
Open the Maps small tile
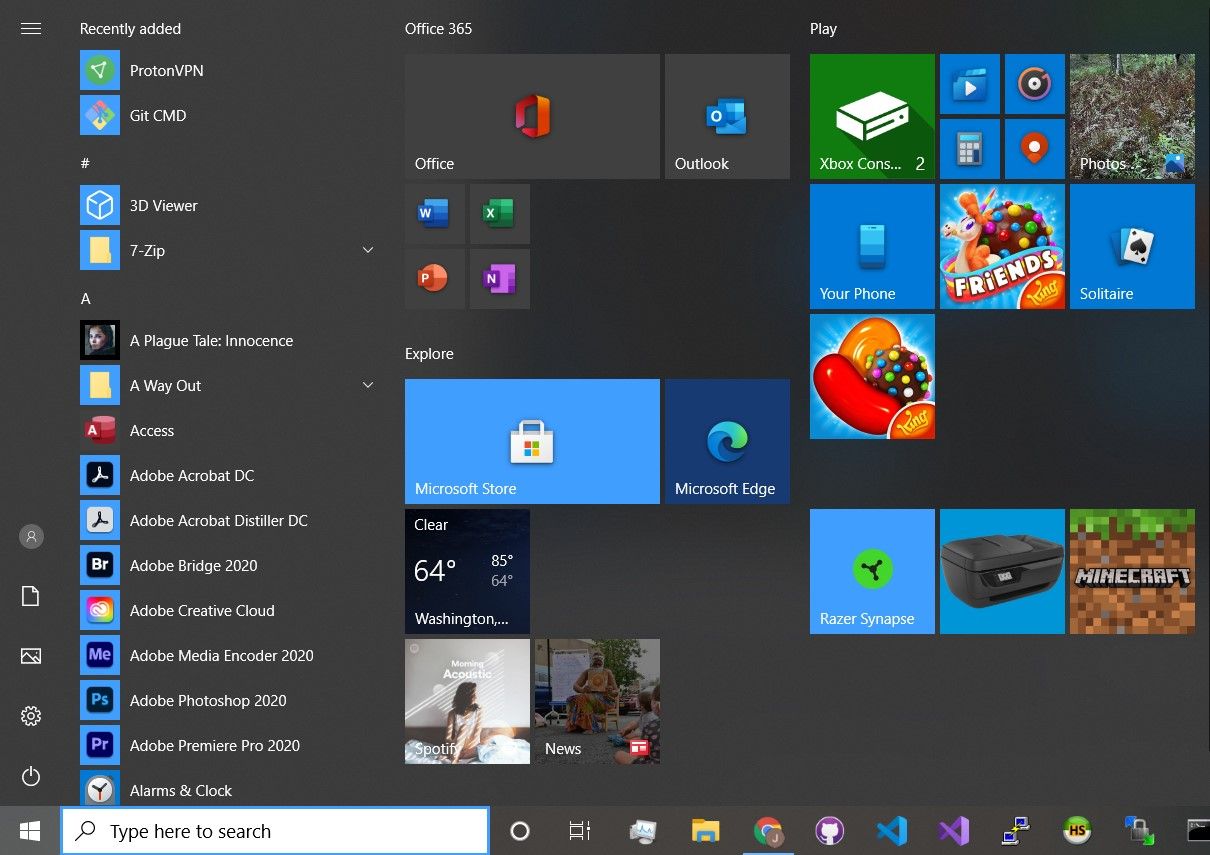coord(1035,149)
